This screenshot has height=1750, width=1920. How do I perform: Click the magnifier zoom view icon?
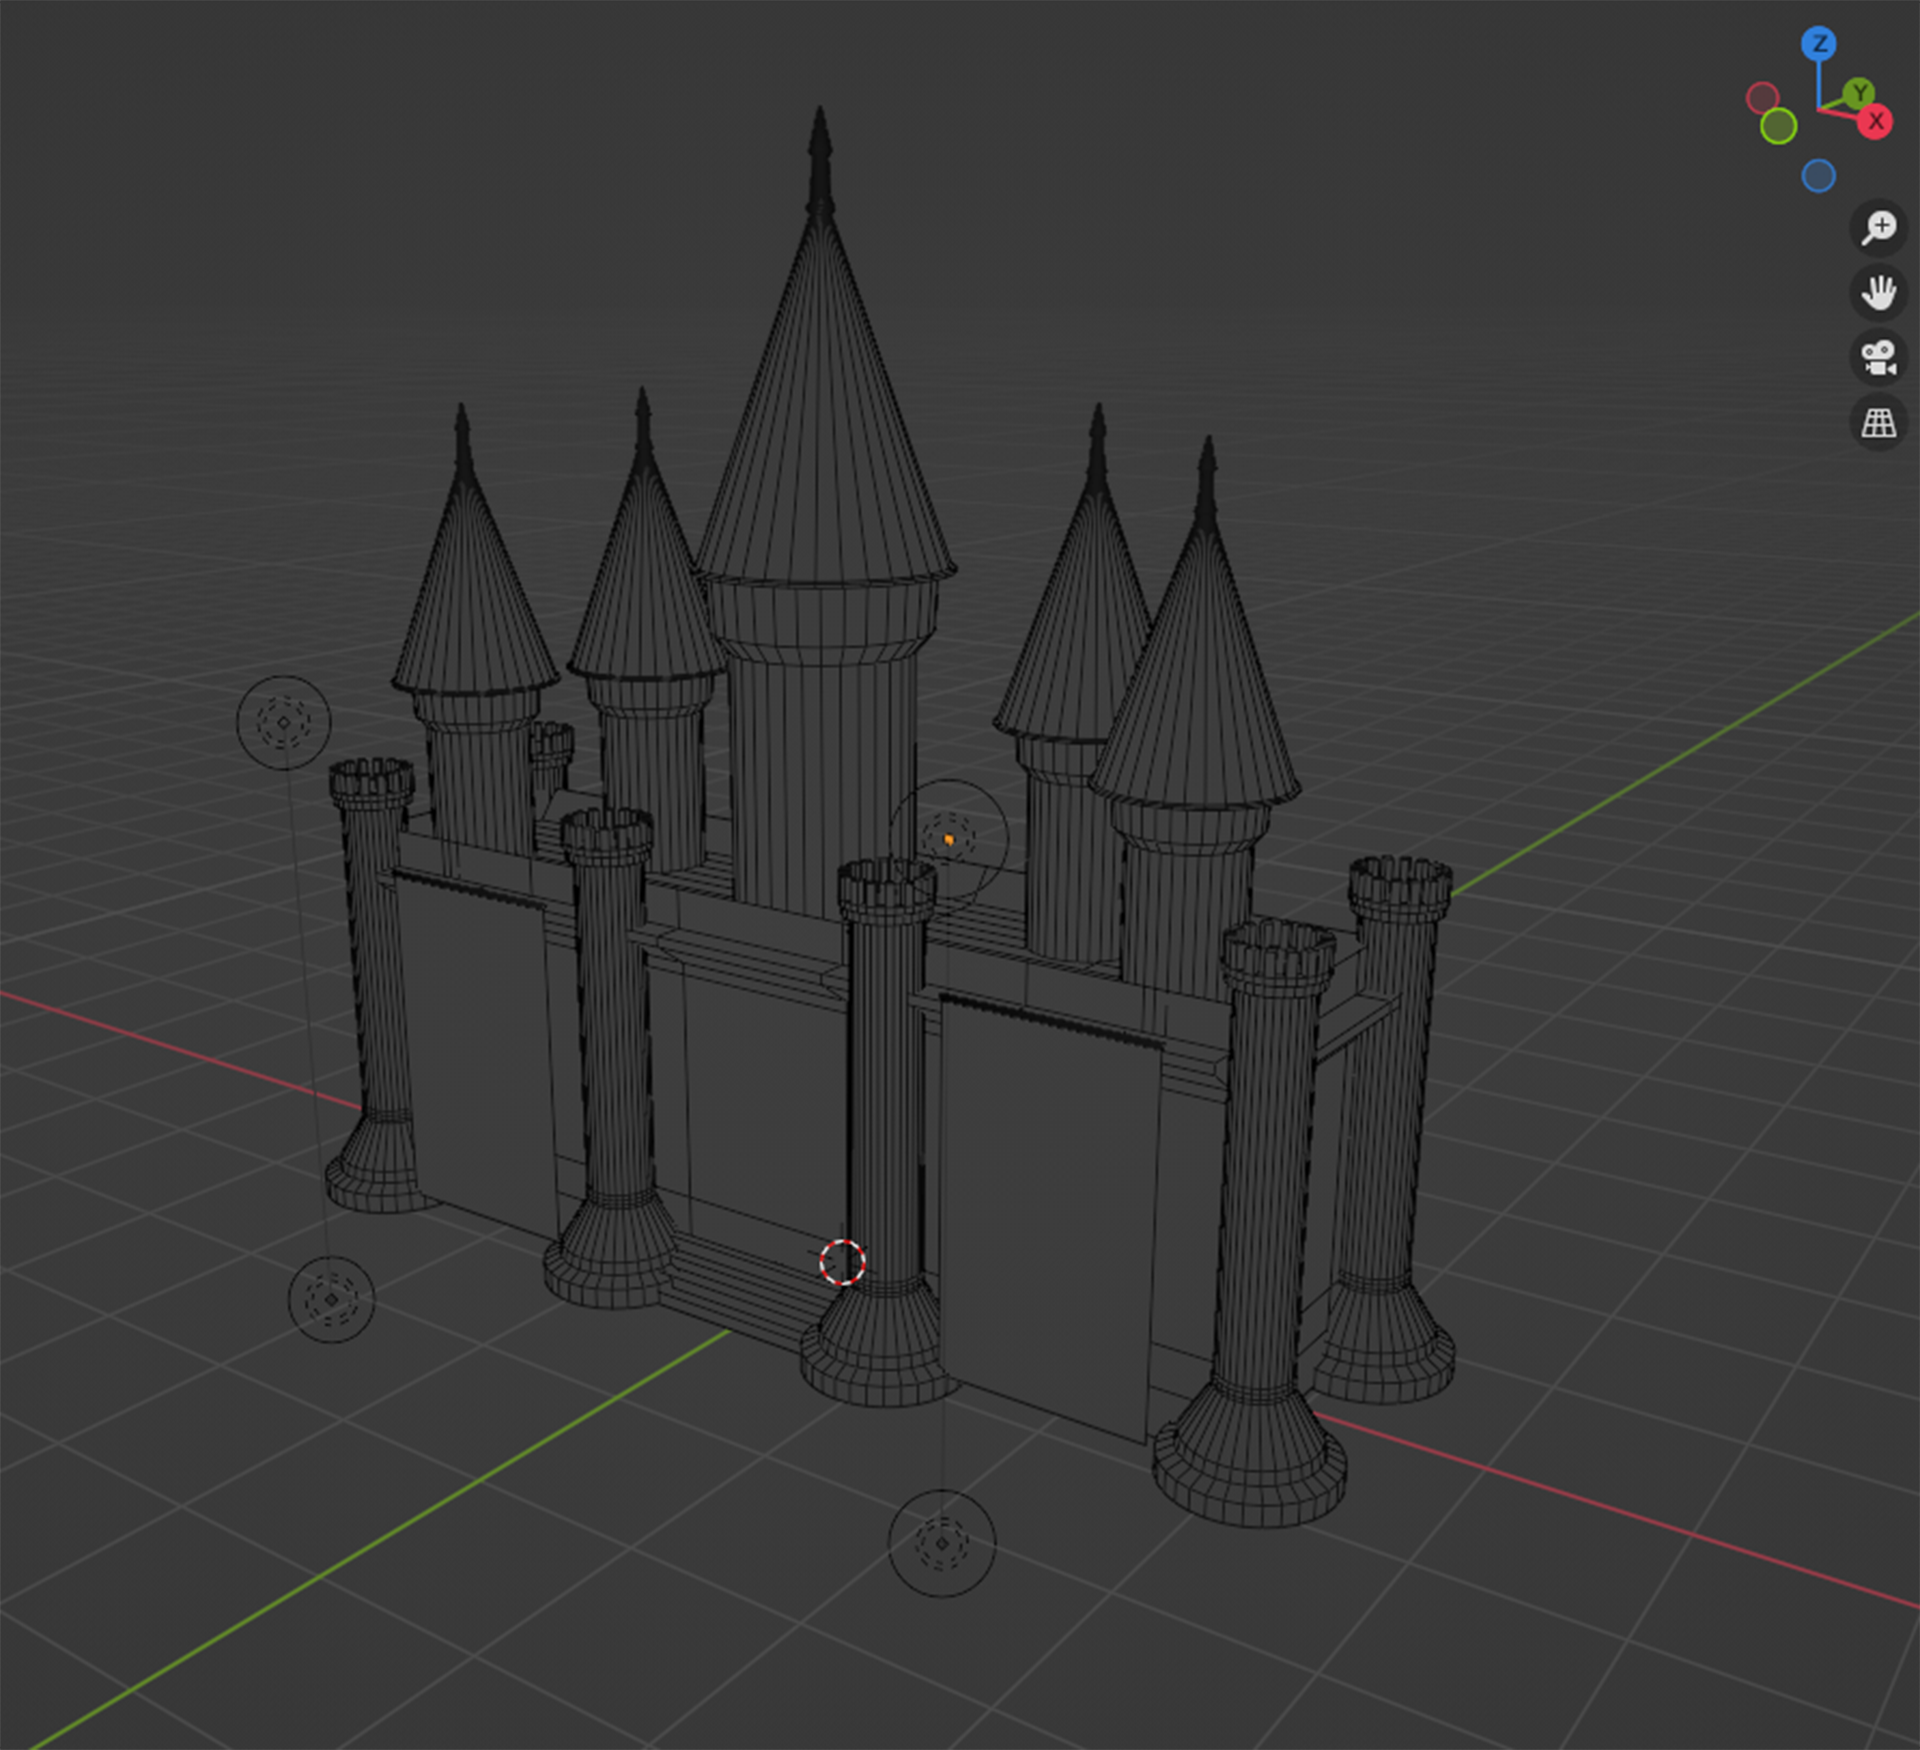pyautogui.click(x=1878, y=228)
